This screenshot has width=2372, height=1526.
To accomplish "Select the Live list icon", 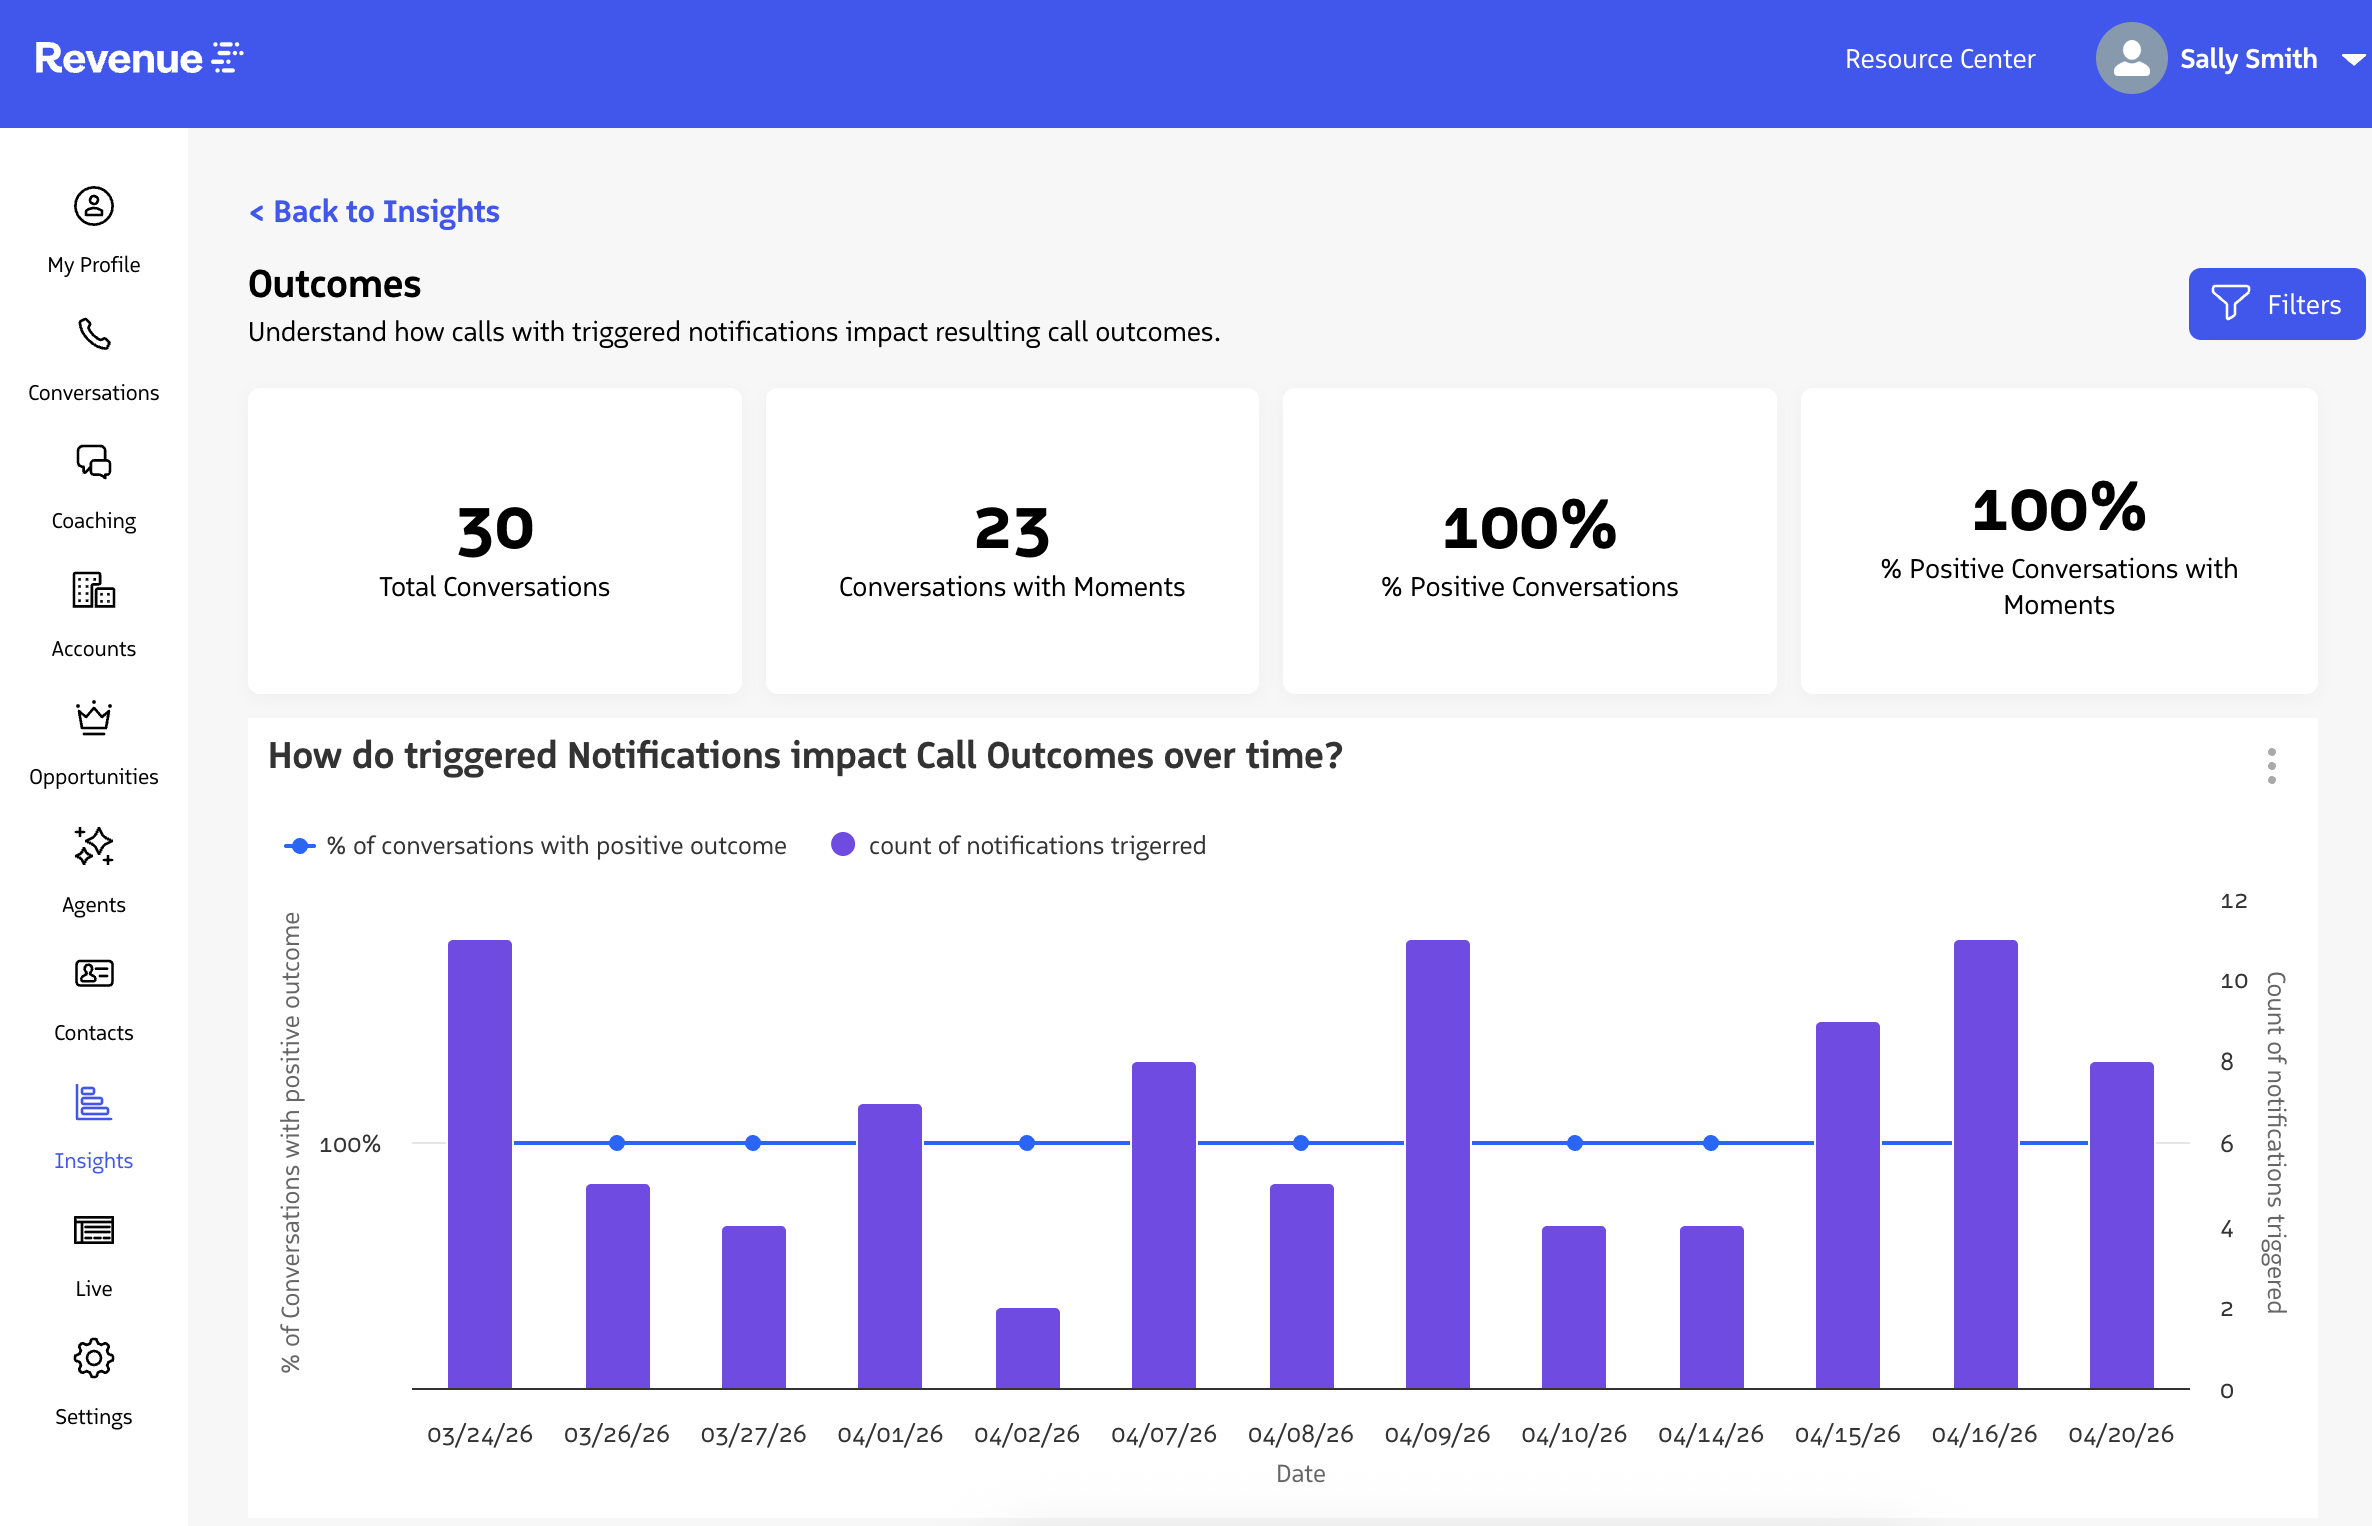I will click(94, 1230).
